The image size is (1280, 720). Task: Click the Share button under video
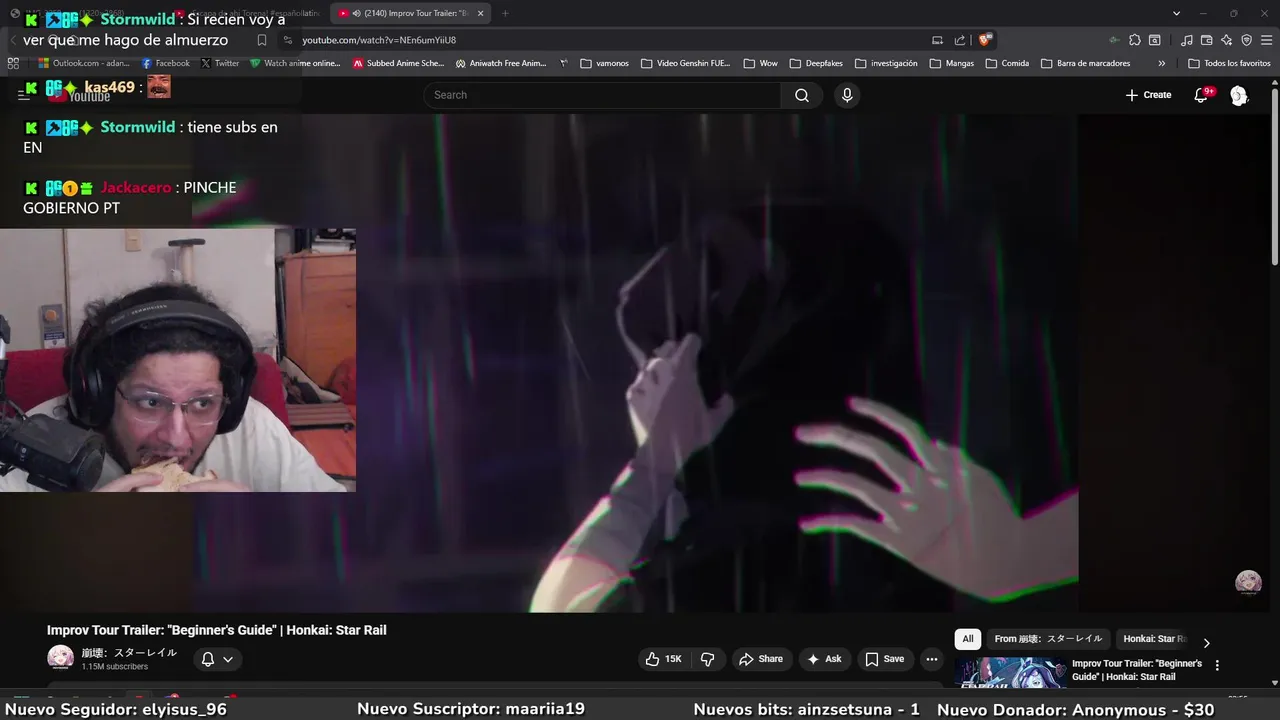point(760,659)
